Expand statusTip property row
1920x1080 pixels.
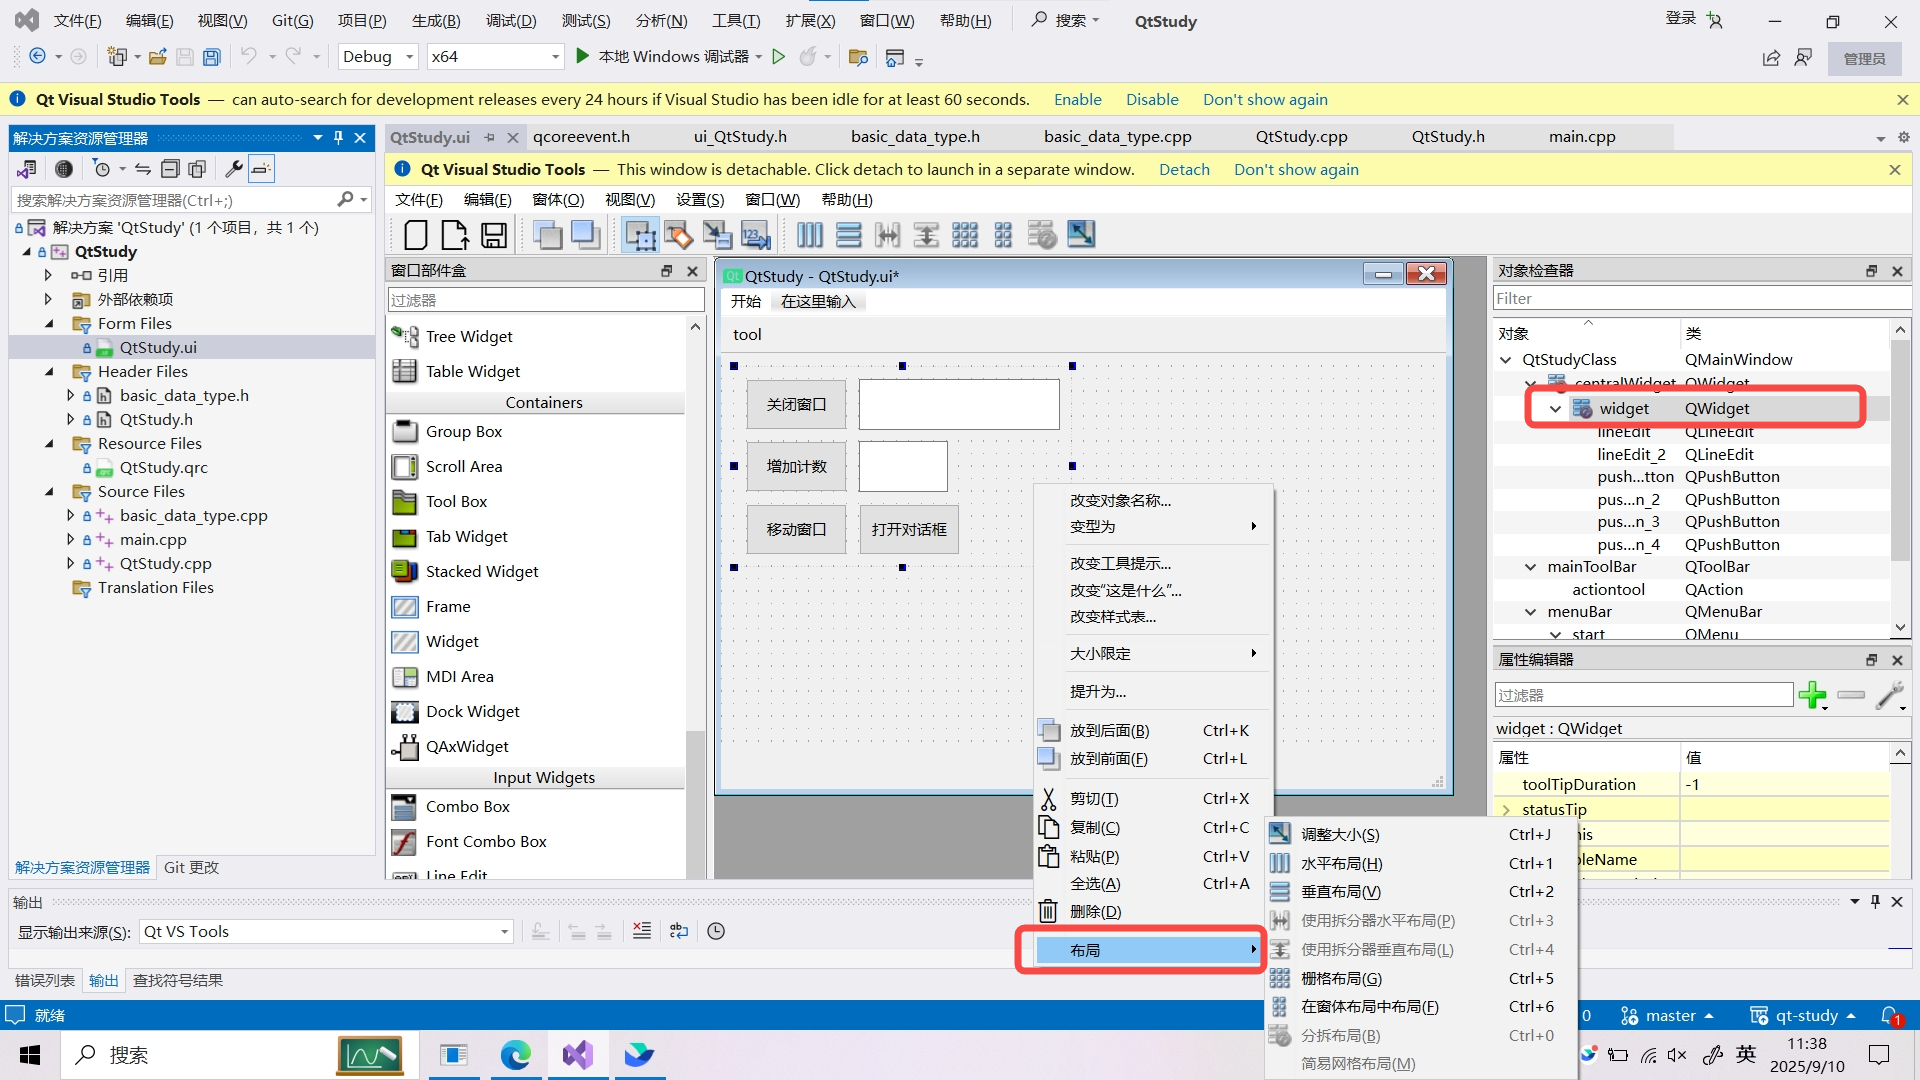click(x=1506, y=809)
